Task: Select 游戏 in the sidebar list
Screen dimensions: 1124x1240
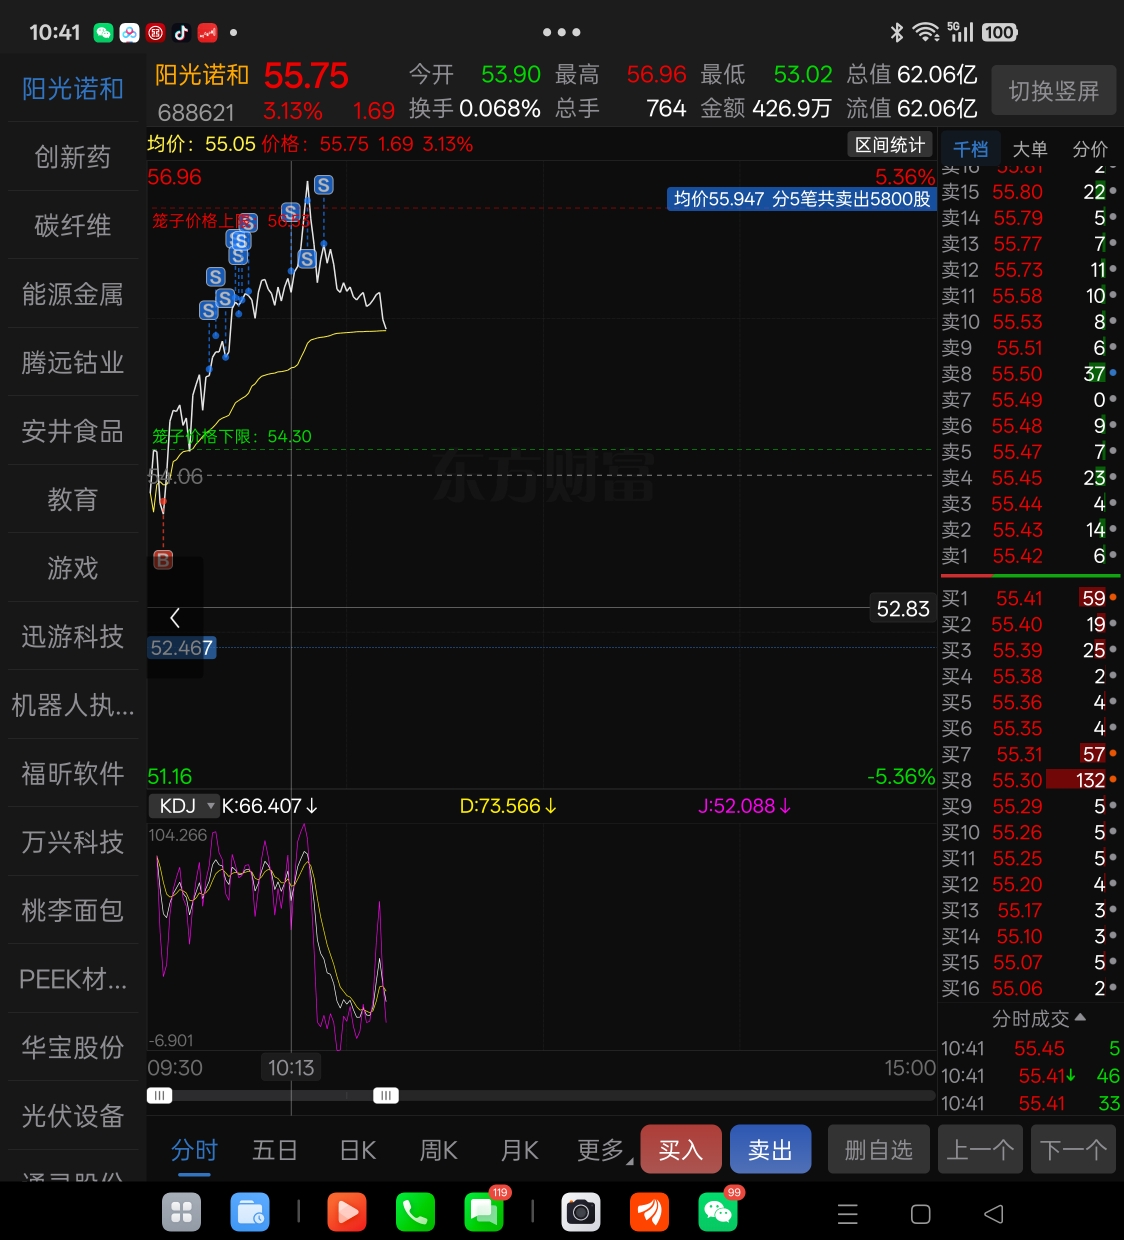Action: [x=73, y=568]
